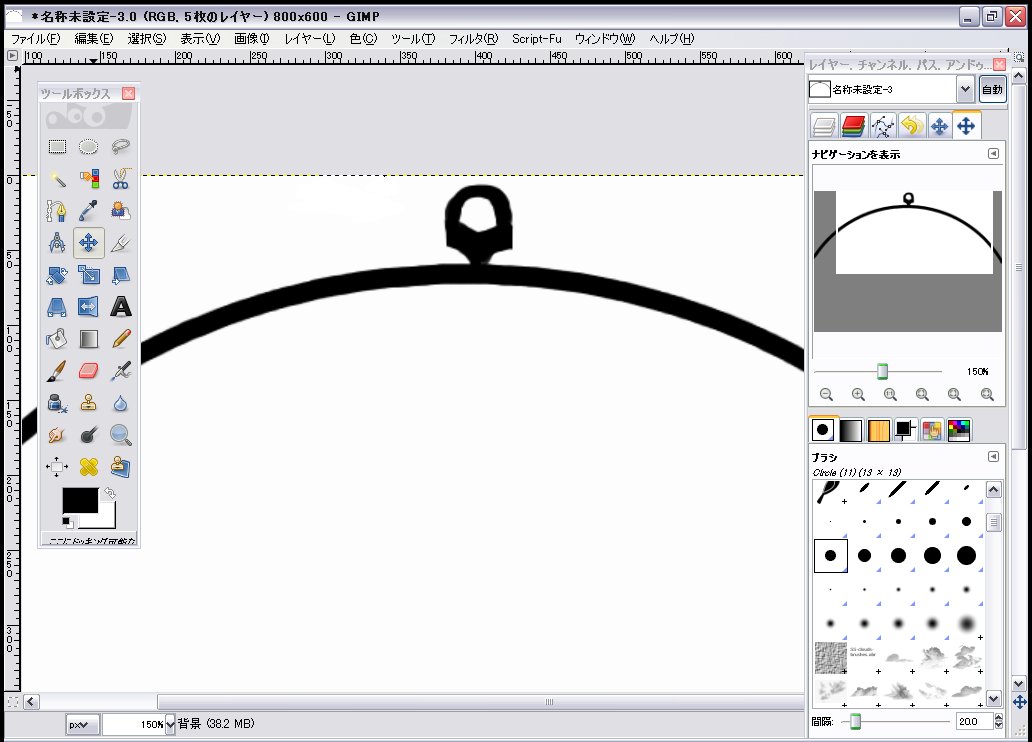Select the Move tool in toolbox
1032x742 pixels.
pos(89,243)
